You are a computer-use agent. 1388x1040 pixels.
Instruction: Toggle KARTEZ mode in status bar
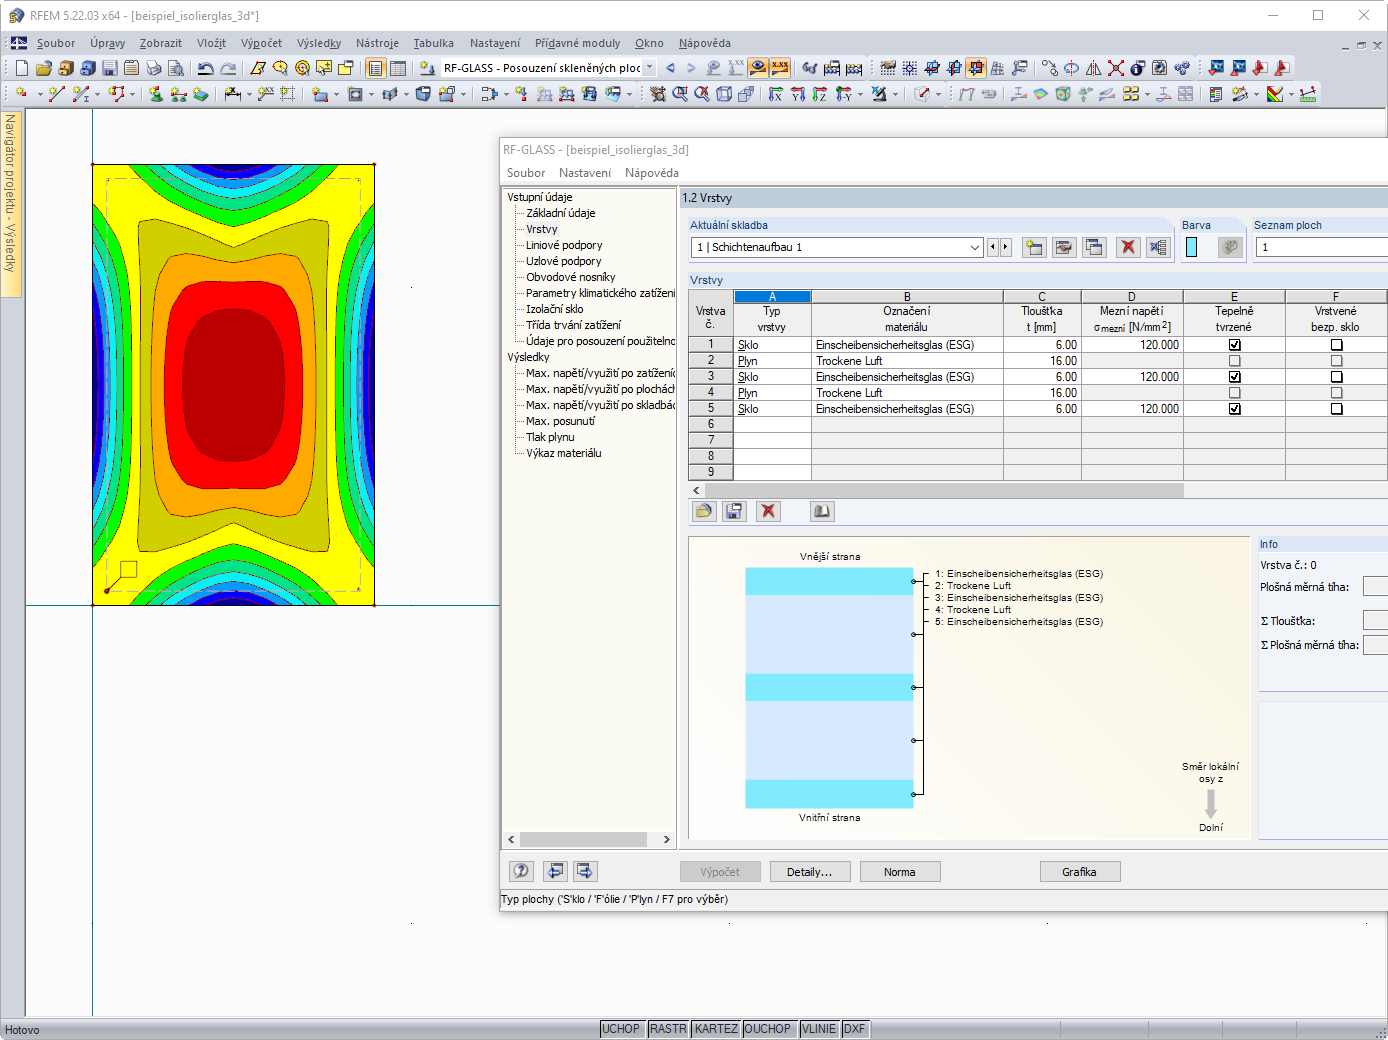click(716, 1029)
